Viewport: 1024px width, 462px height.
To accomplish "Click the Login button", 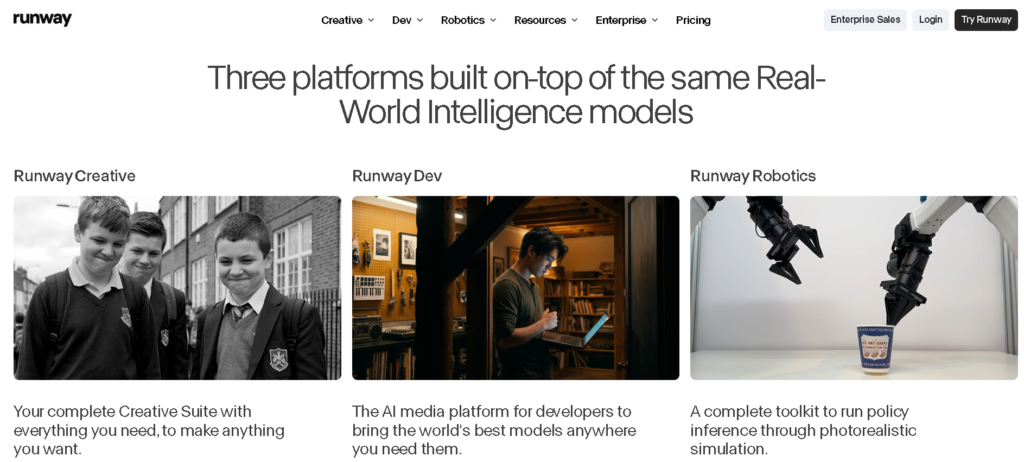I will pos(931,20).
